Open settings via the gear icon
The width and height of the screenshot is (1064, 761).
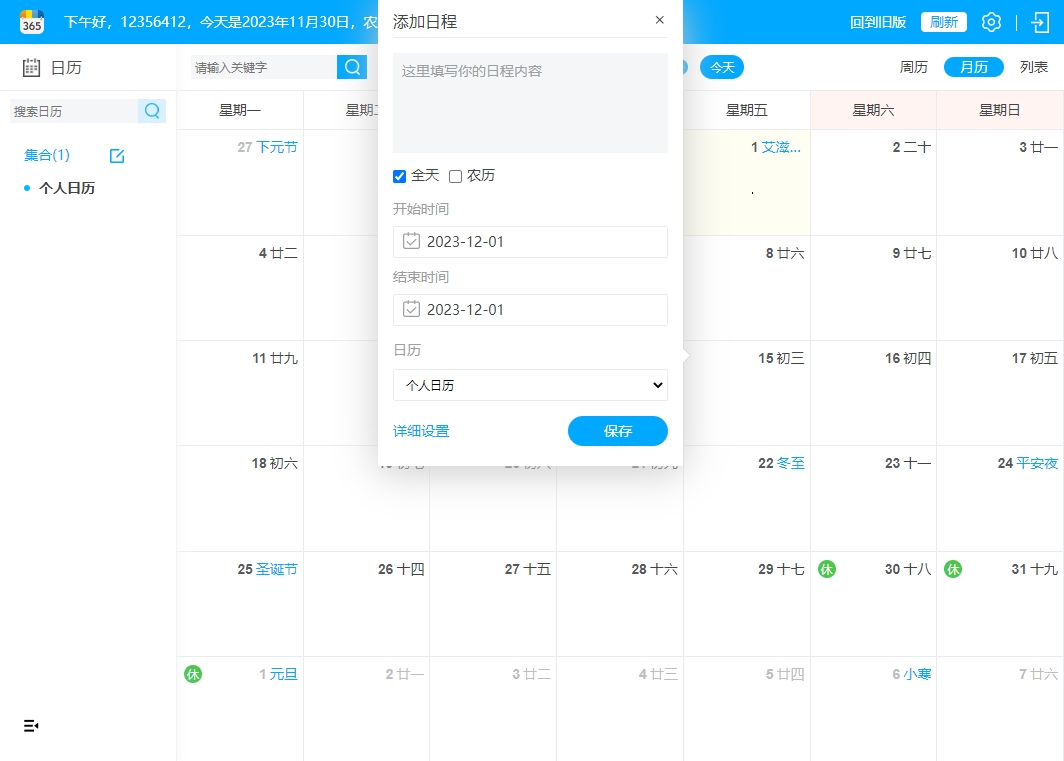(x=991, y=22)
